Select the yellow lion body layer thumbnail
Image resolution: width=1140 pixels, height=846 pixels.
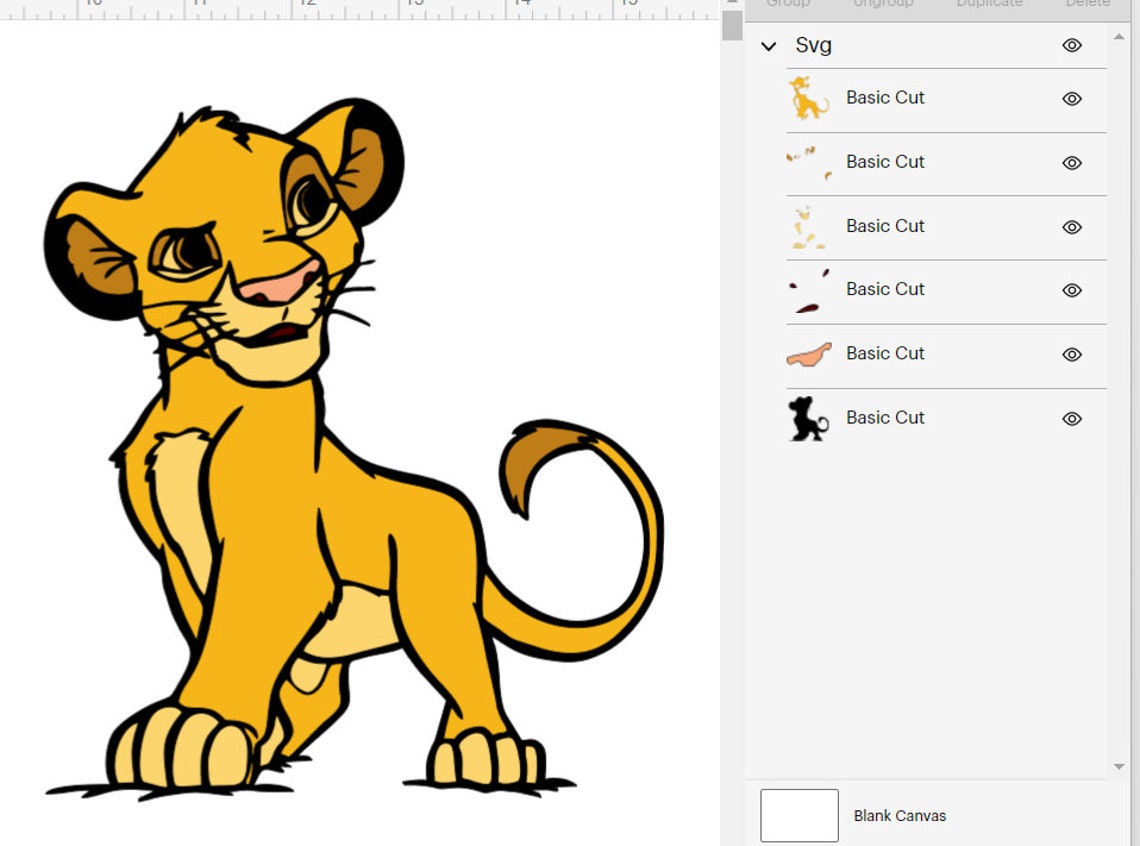pyautogui.click(x=809, y=98)
